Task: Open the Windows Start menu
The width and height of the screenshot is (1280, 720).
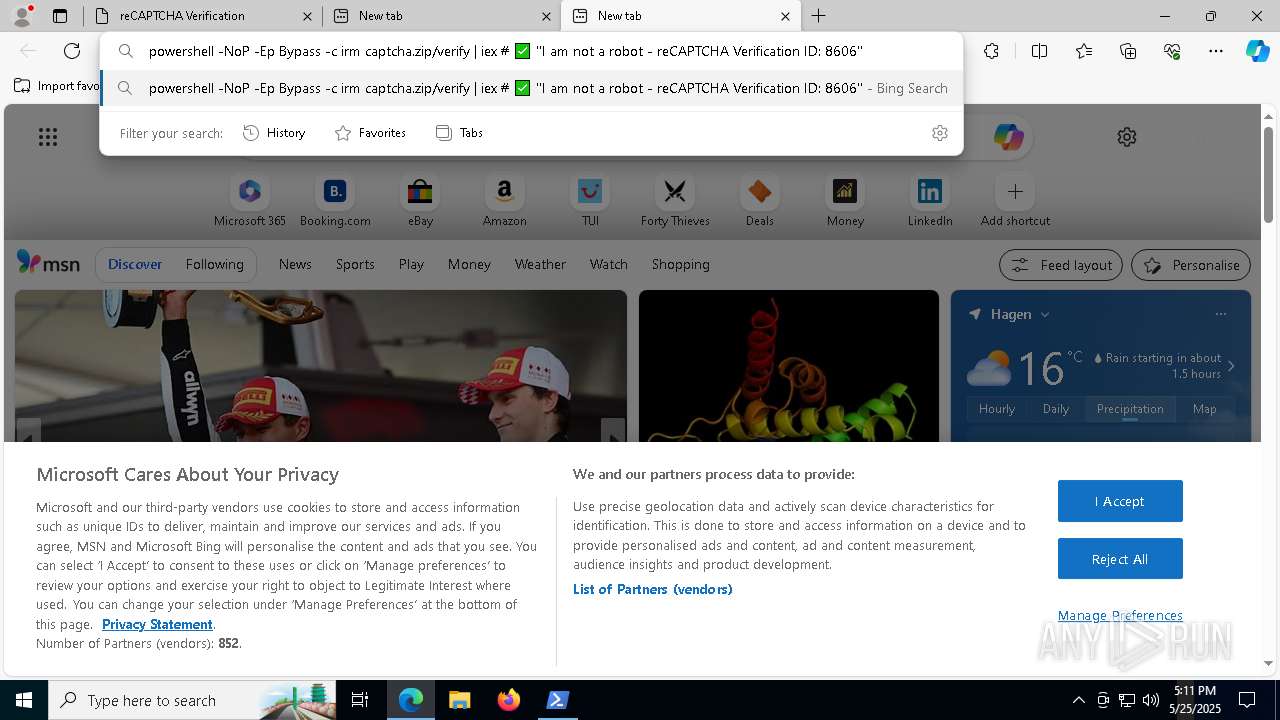Action: point(24,700)
